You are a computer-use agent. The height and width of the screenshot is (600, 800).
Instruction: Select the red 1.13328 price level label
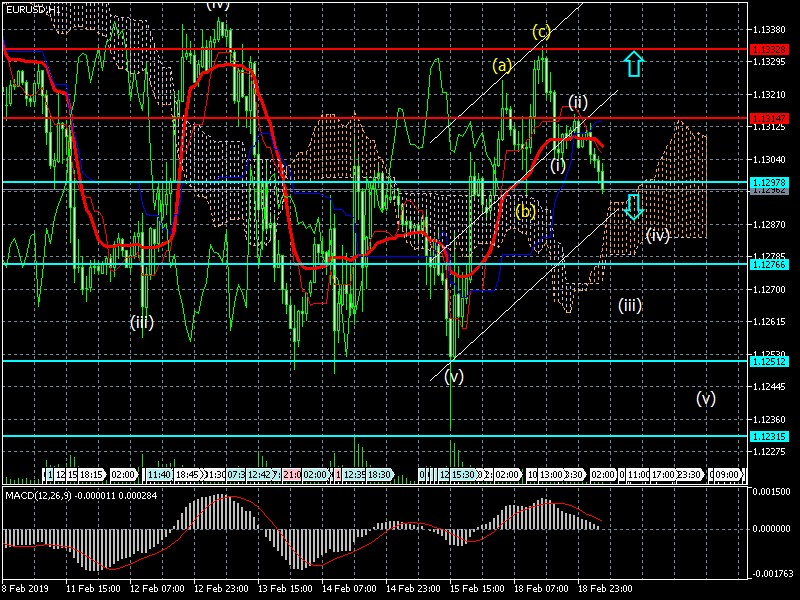770,49
